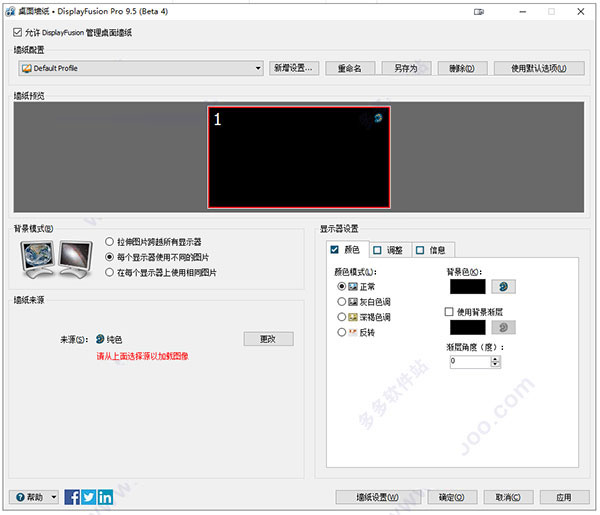Click the 新增设置 button
Viewport: 600px width, 515px height.
click(x=294, y=68)
